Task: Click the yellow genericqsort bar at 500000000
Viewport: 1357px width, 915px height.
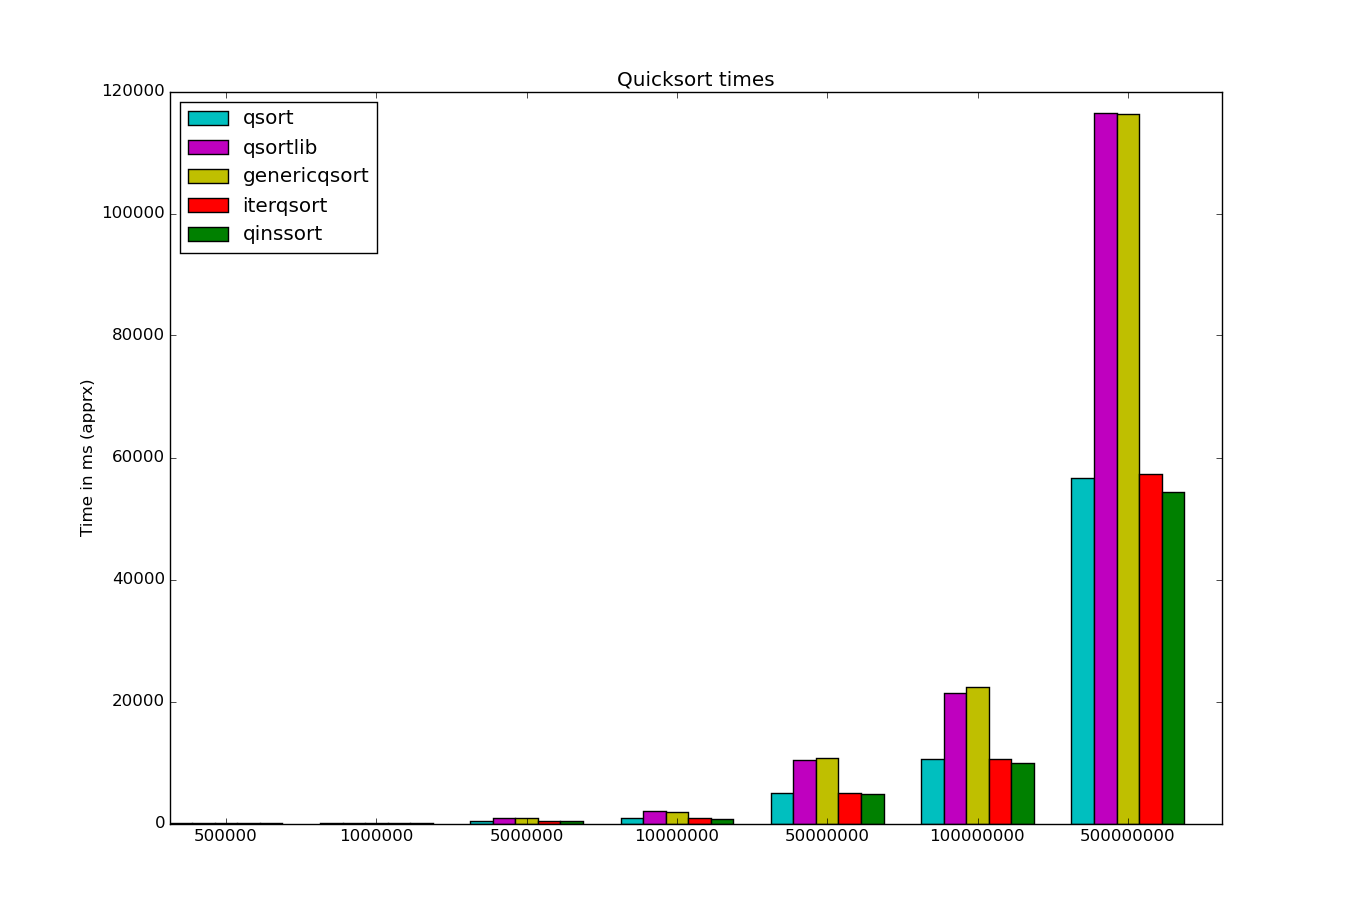Action: tap(1128, 469)
